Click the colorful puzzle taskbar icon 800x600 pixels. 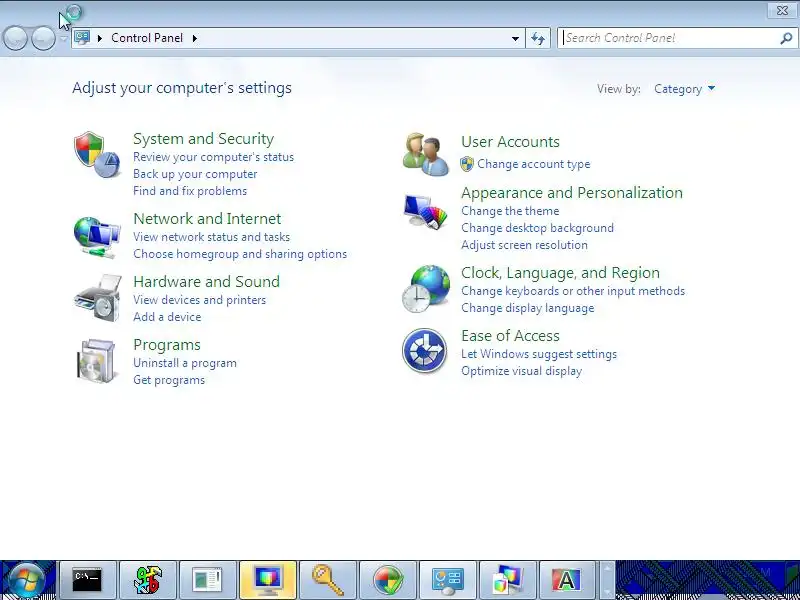coord(148,580)
